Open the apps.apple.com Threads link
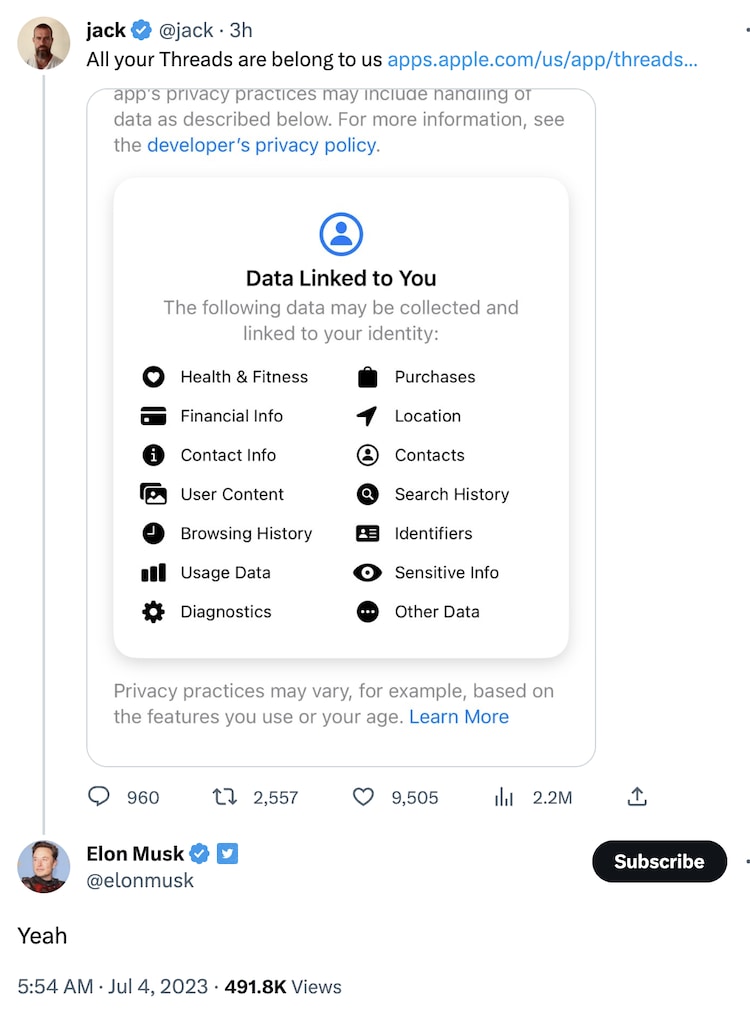The height and width of the screenshot is (1016, 750). tap(542, 59)
